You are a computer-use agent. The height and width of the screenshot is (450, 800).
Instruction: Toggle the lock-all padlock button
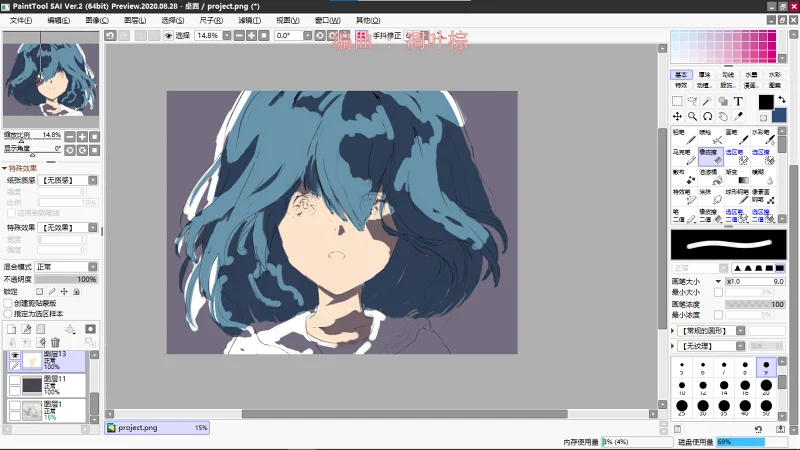[x=76, y=291]
